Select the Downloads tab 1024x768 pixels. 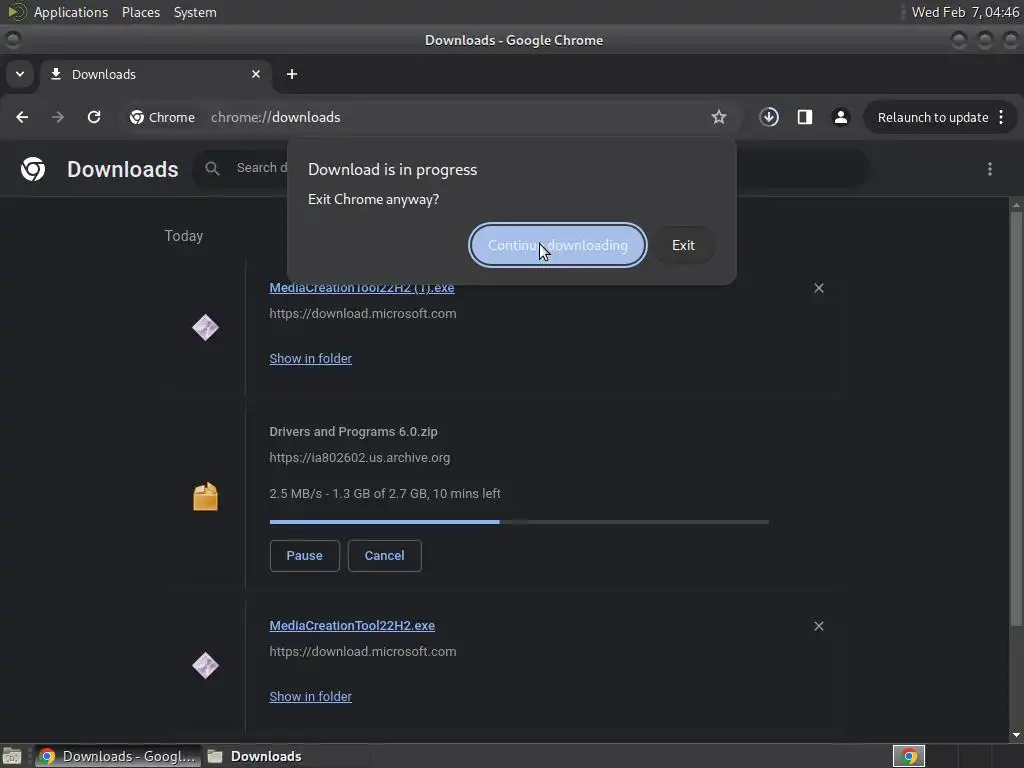click(x=155, y=74)
